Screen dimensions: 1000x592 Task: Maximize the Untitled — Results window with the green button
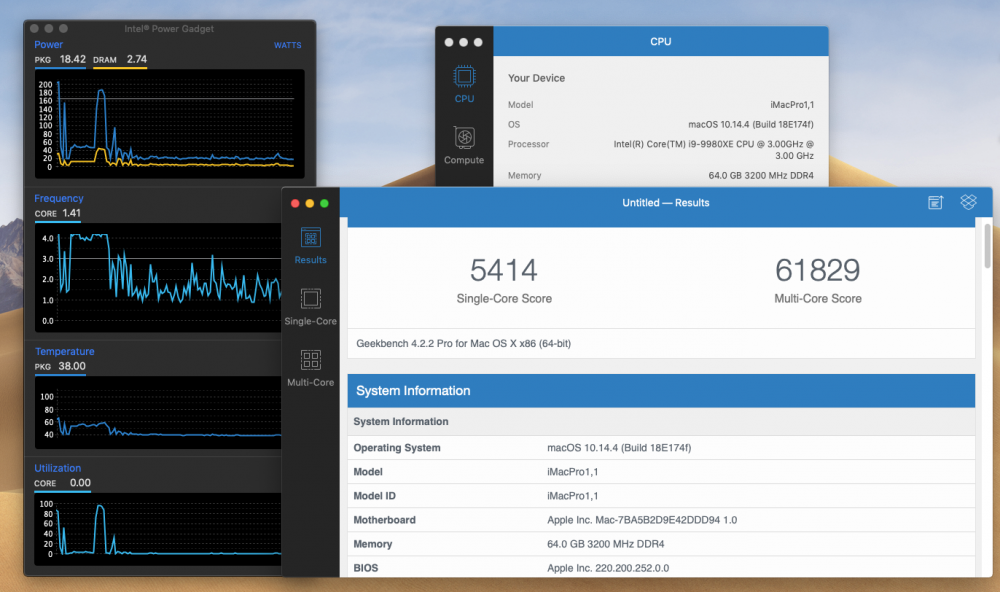[x=324, y=204]
